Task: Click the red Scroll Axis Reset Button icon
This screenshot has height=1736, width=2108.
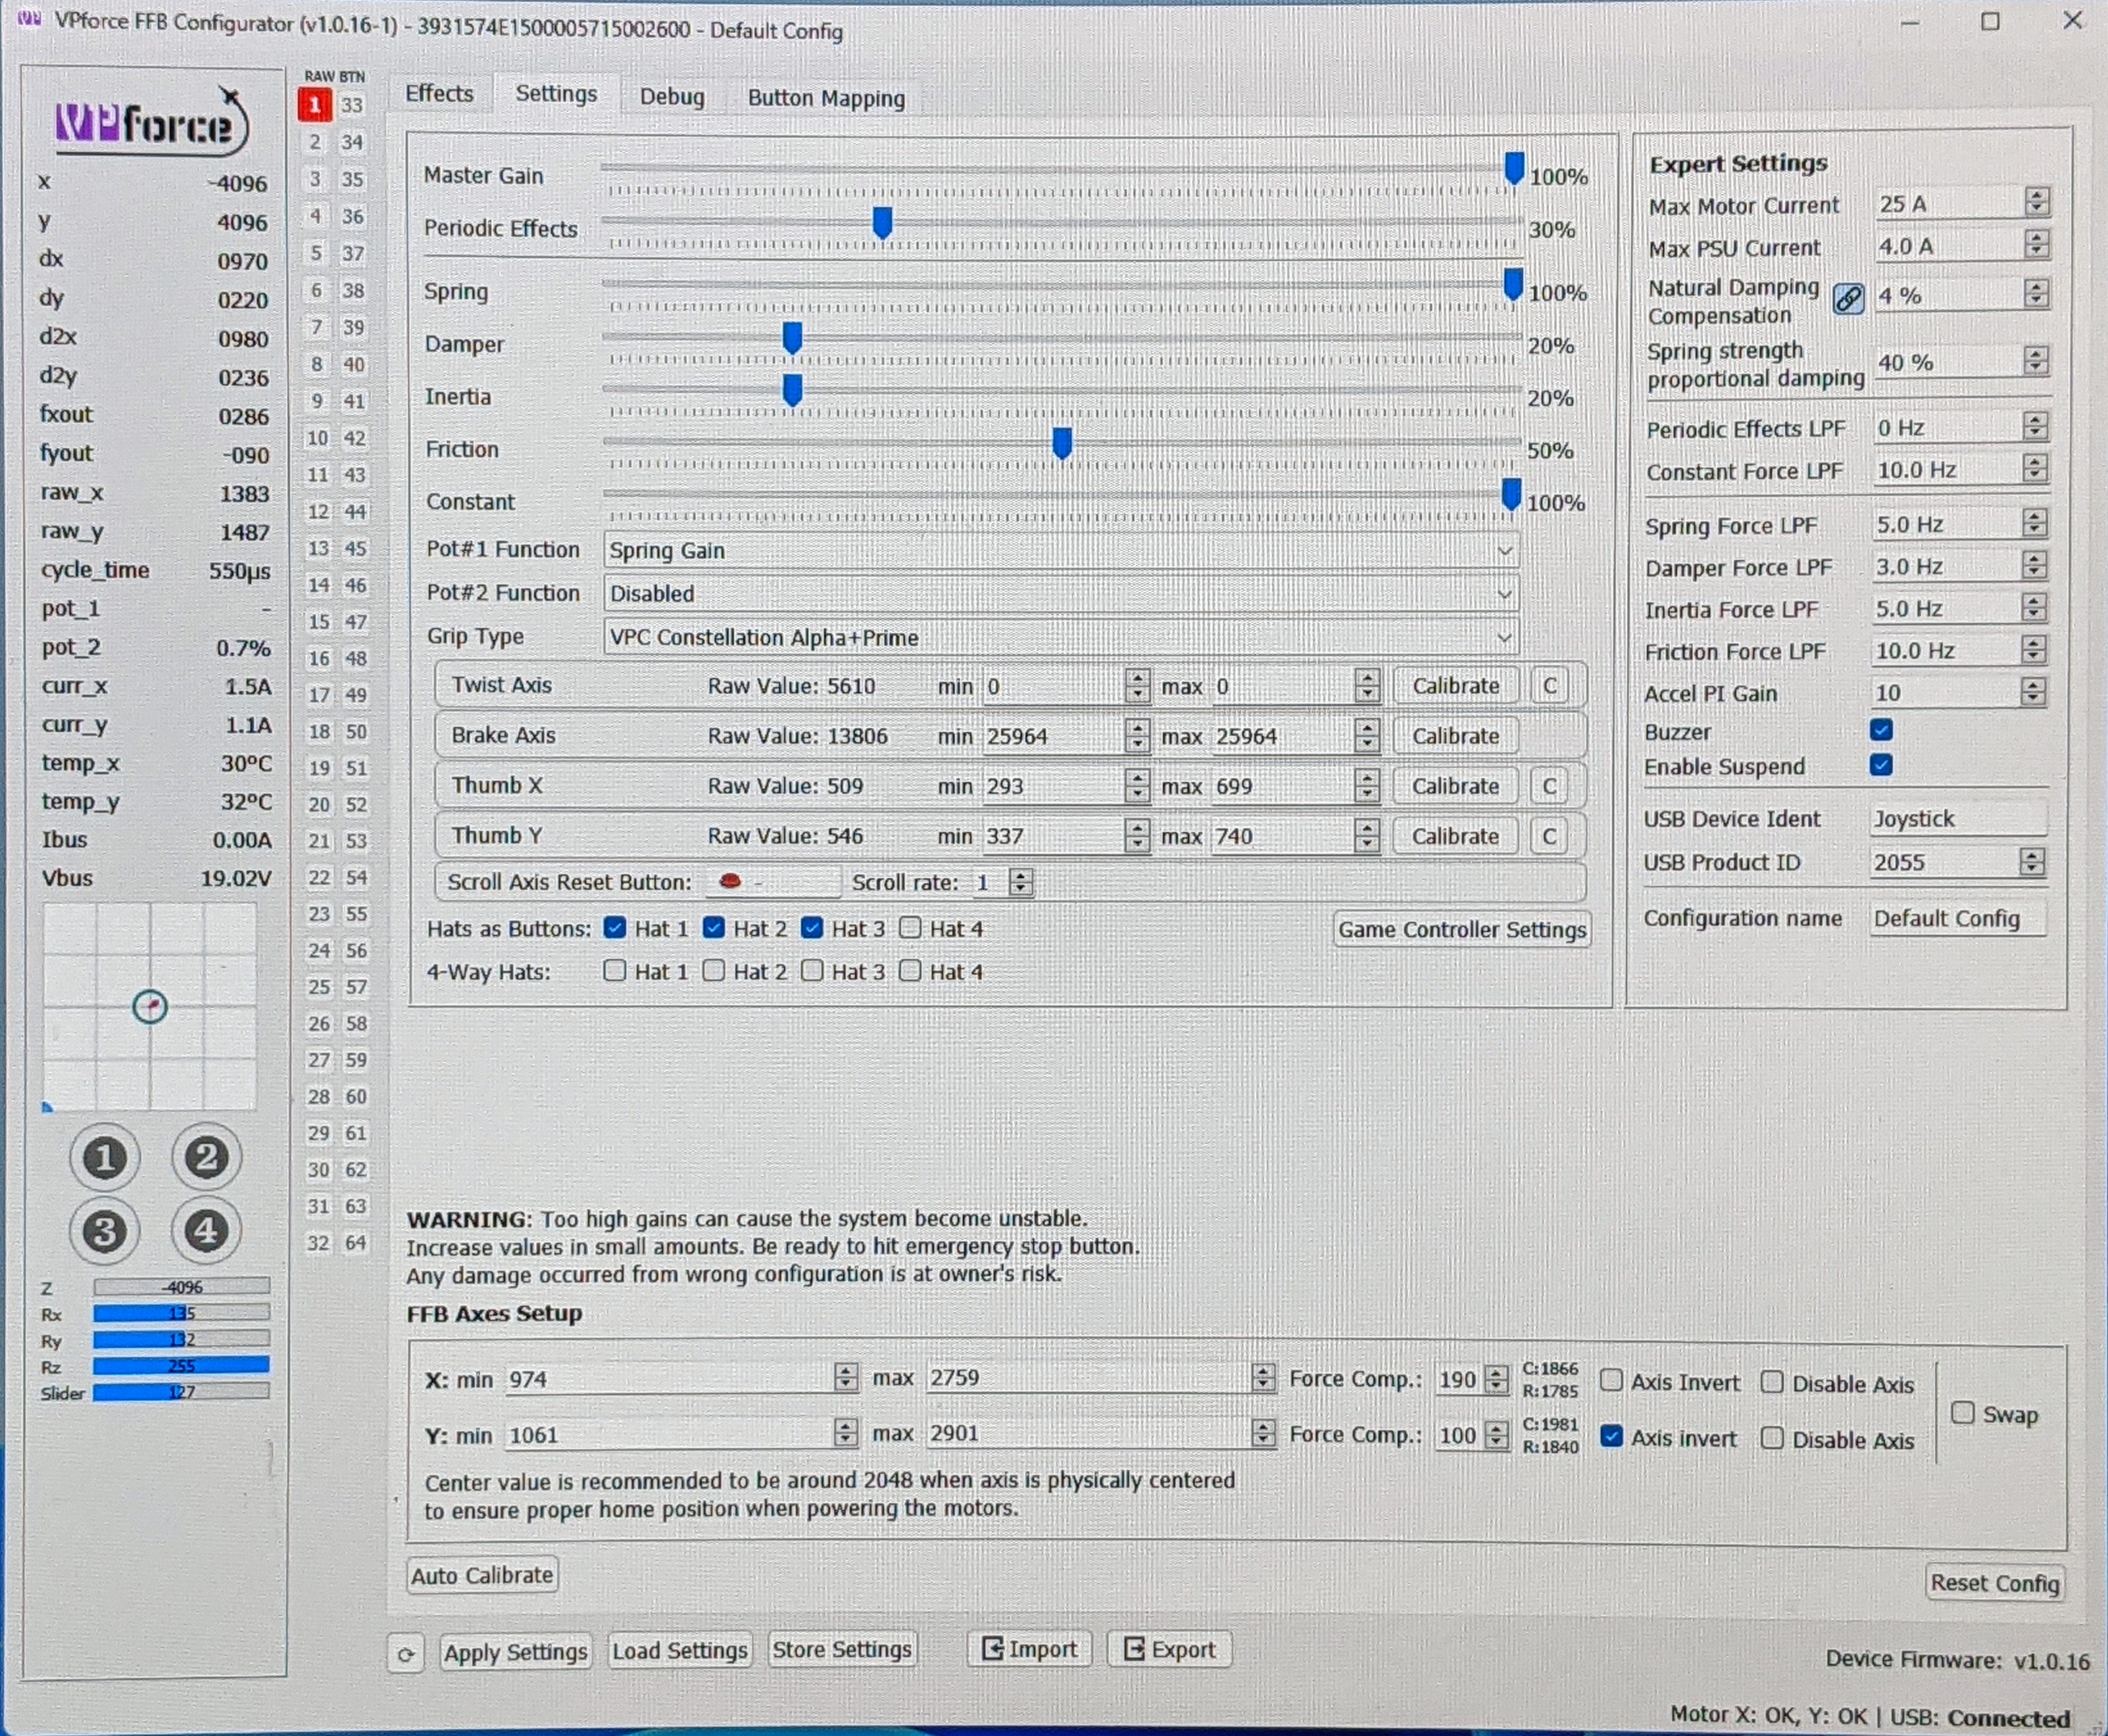Action: point(731,881)
